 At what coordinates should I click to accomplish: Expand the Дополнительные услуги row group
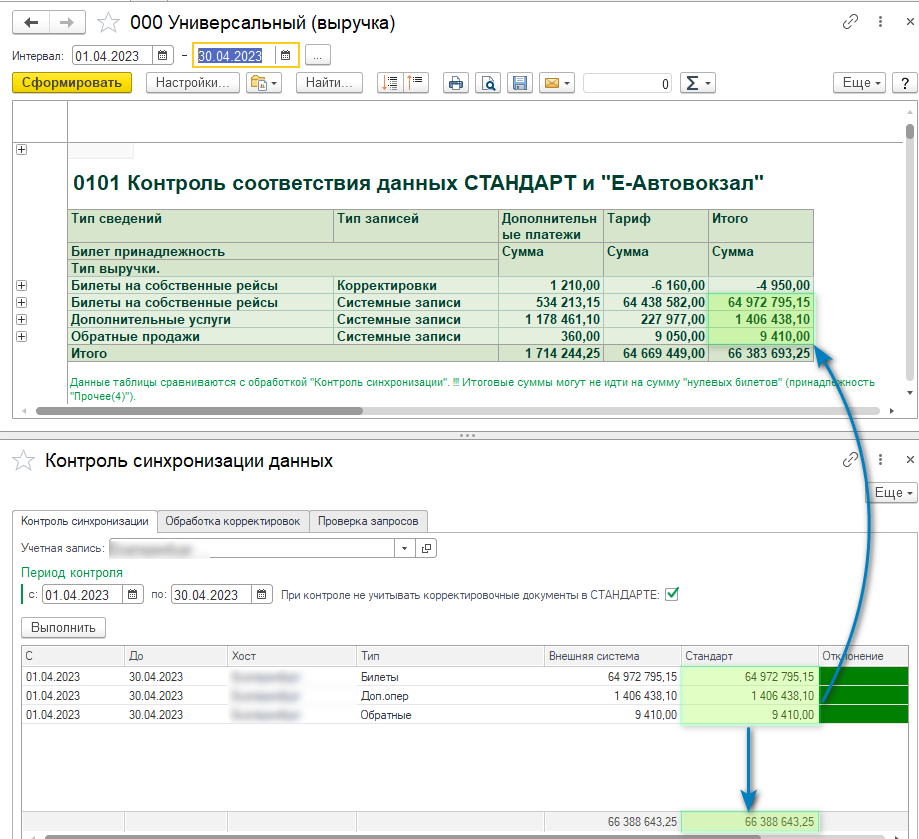[22, 320]
